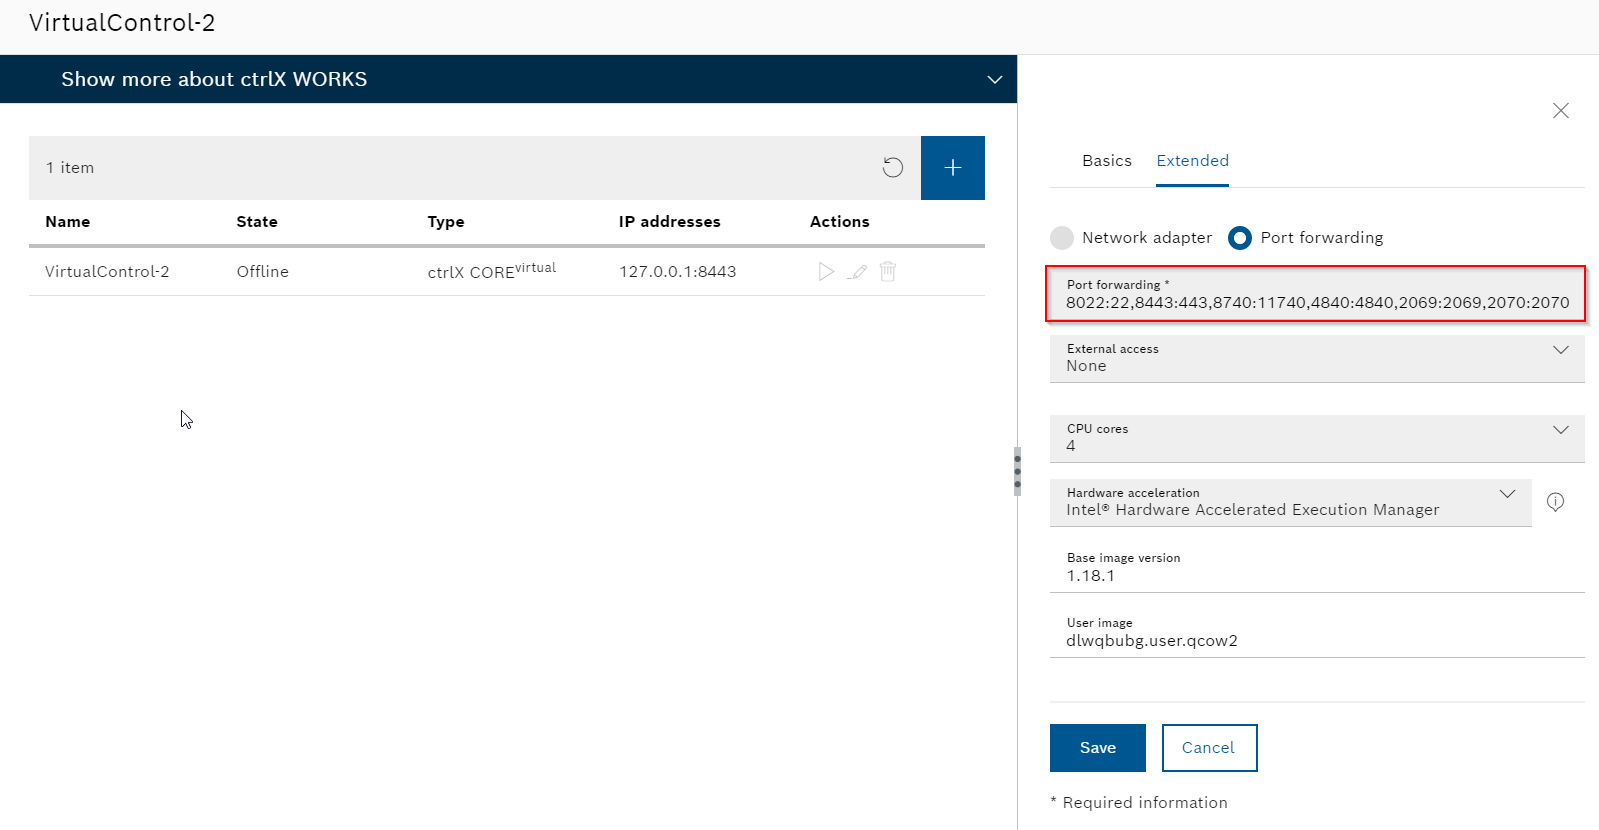
Task: Show hardware acceleration info icon
Action: (x=1556, y=502)
